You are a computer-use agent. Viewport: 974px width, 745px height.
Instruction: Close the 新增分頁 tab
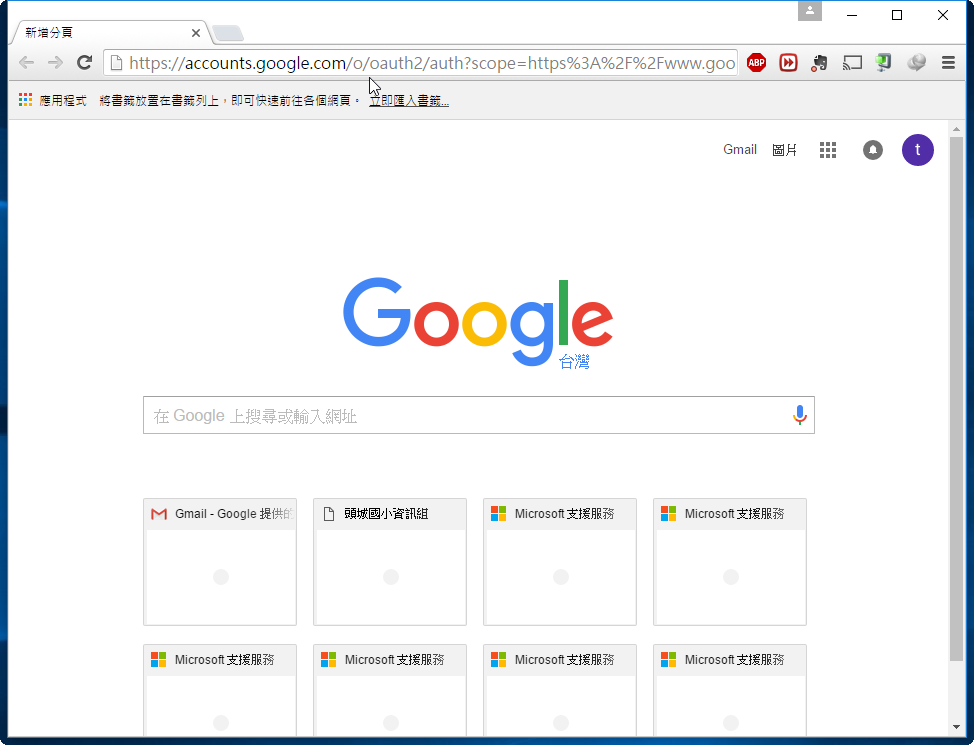tap(196, 33)
